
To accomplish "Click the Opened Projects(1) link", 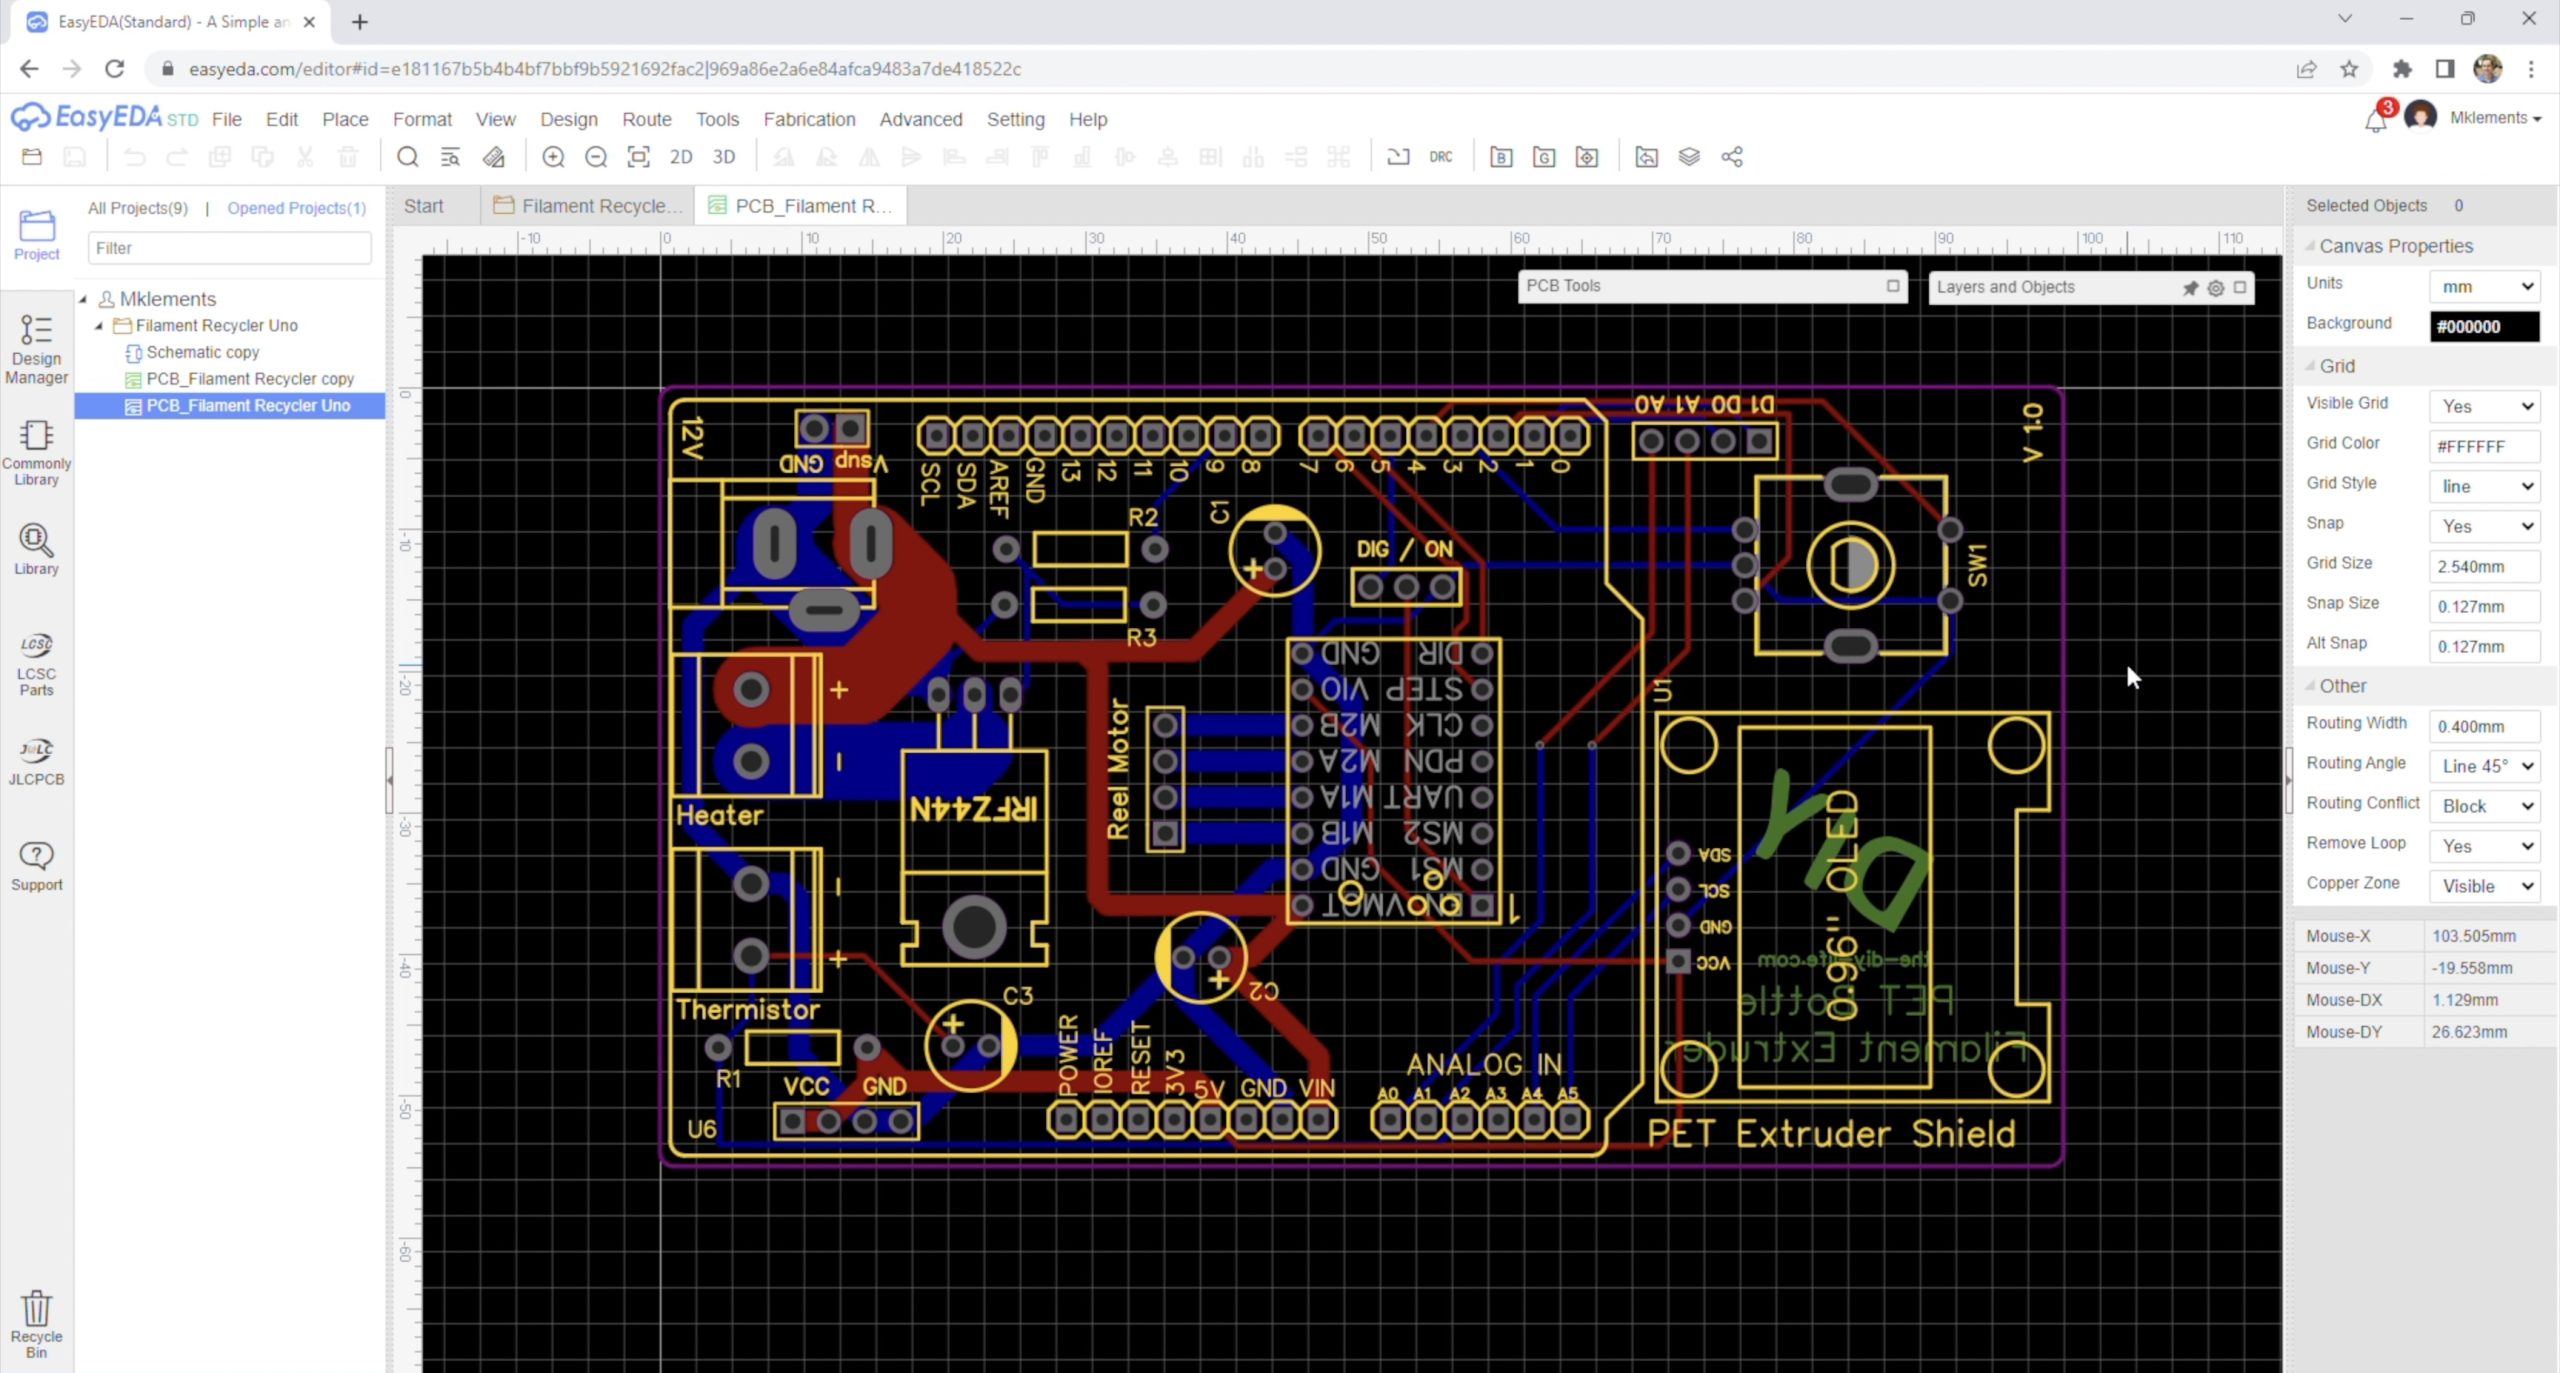I will pyautogui.click(x=296, y=208).
